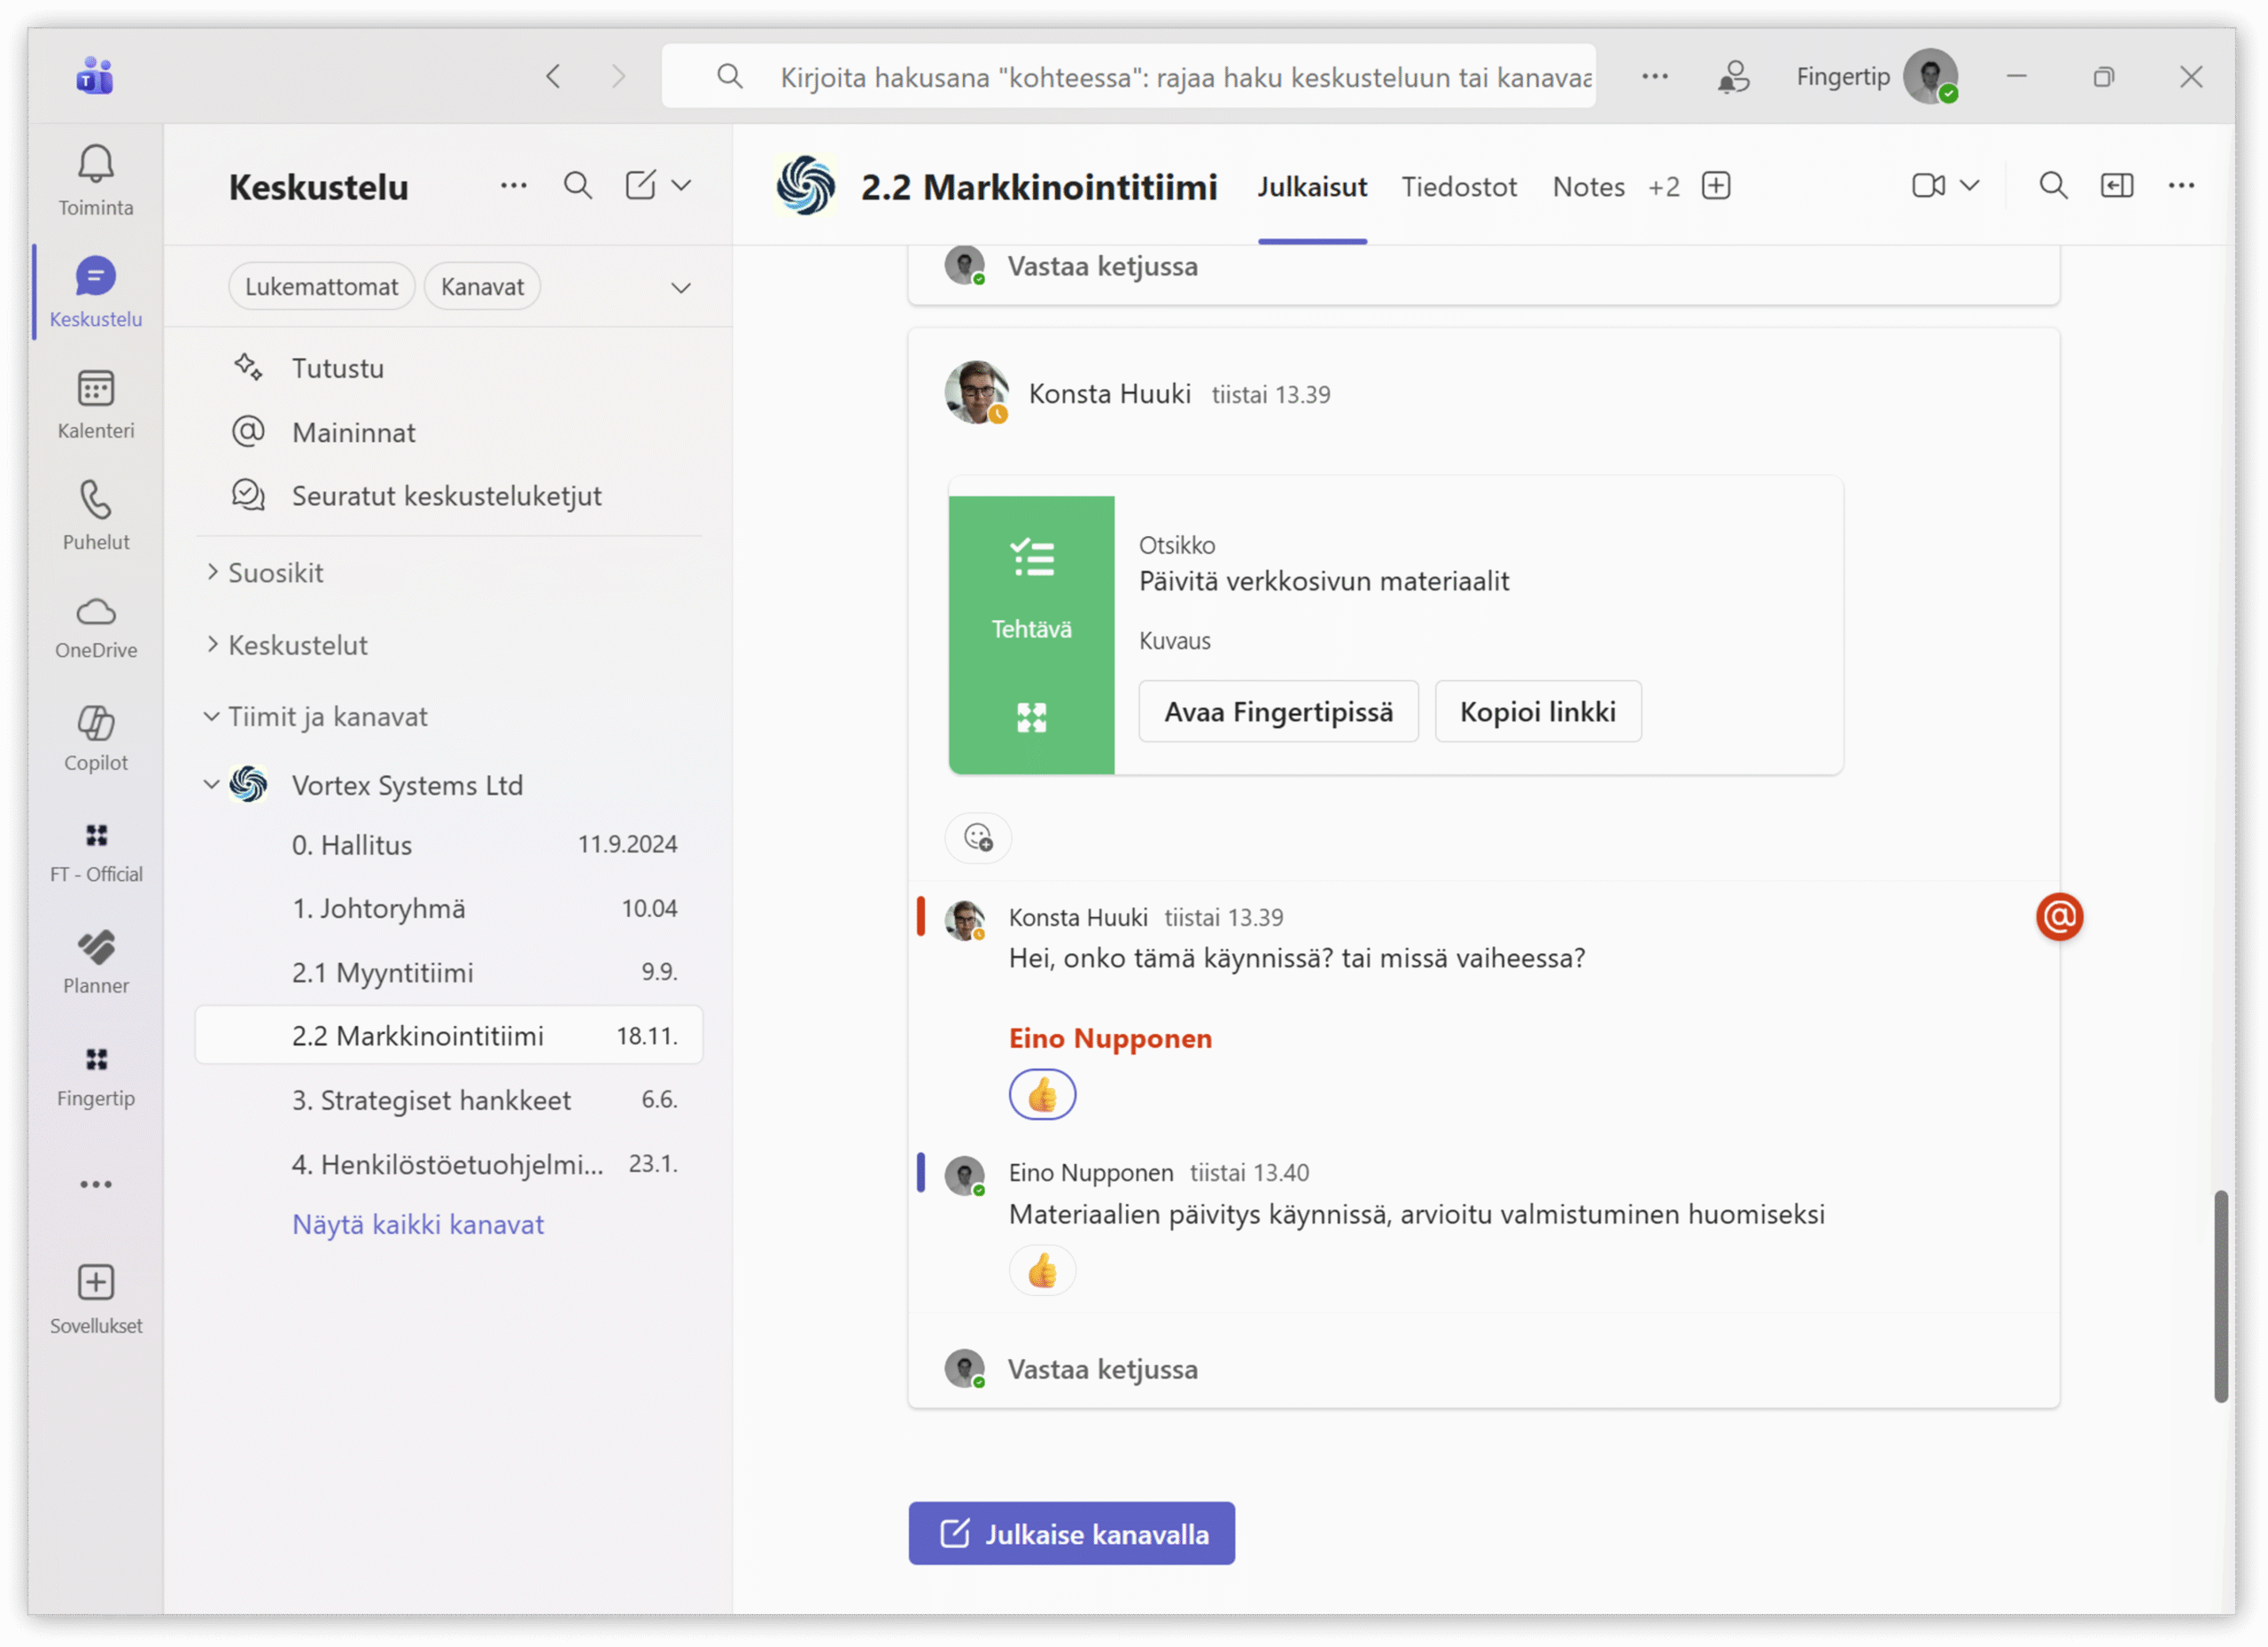Open Kalenteri from the sidebar
The image size is (2268, 1647).
click(x=96, y=390)
